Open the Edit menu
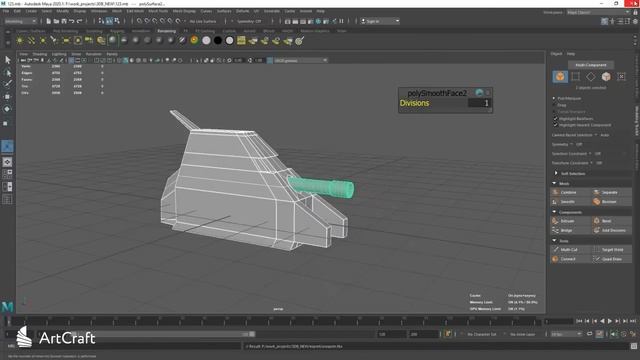This screenshot has width=640, height=360. 17,11
